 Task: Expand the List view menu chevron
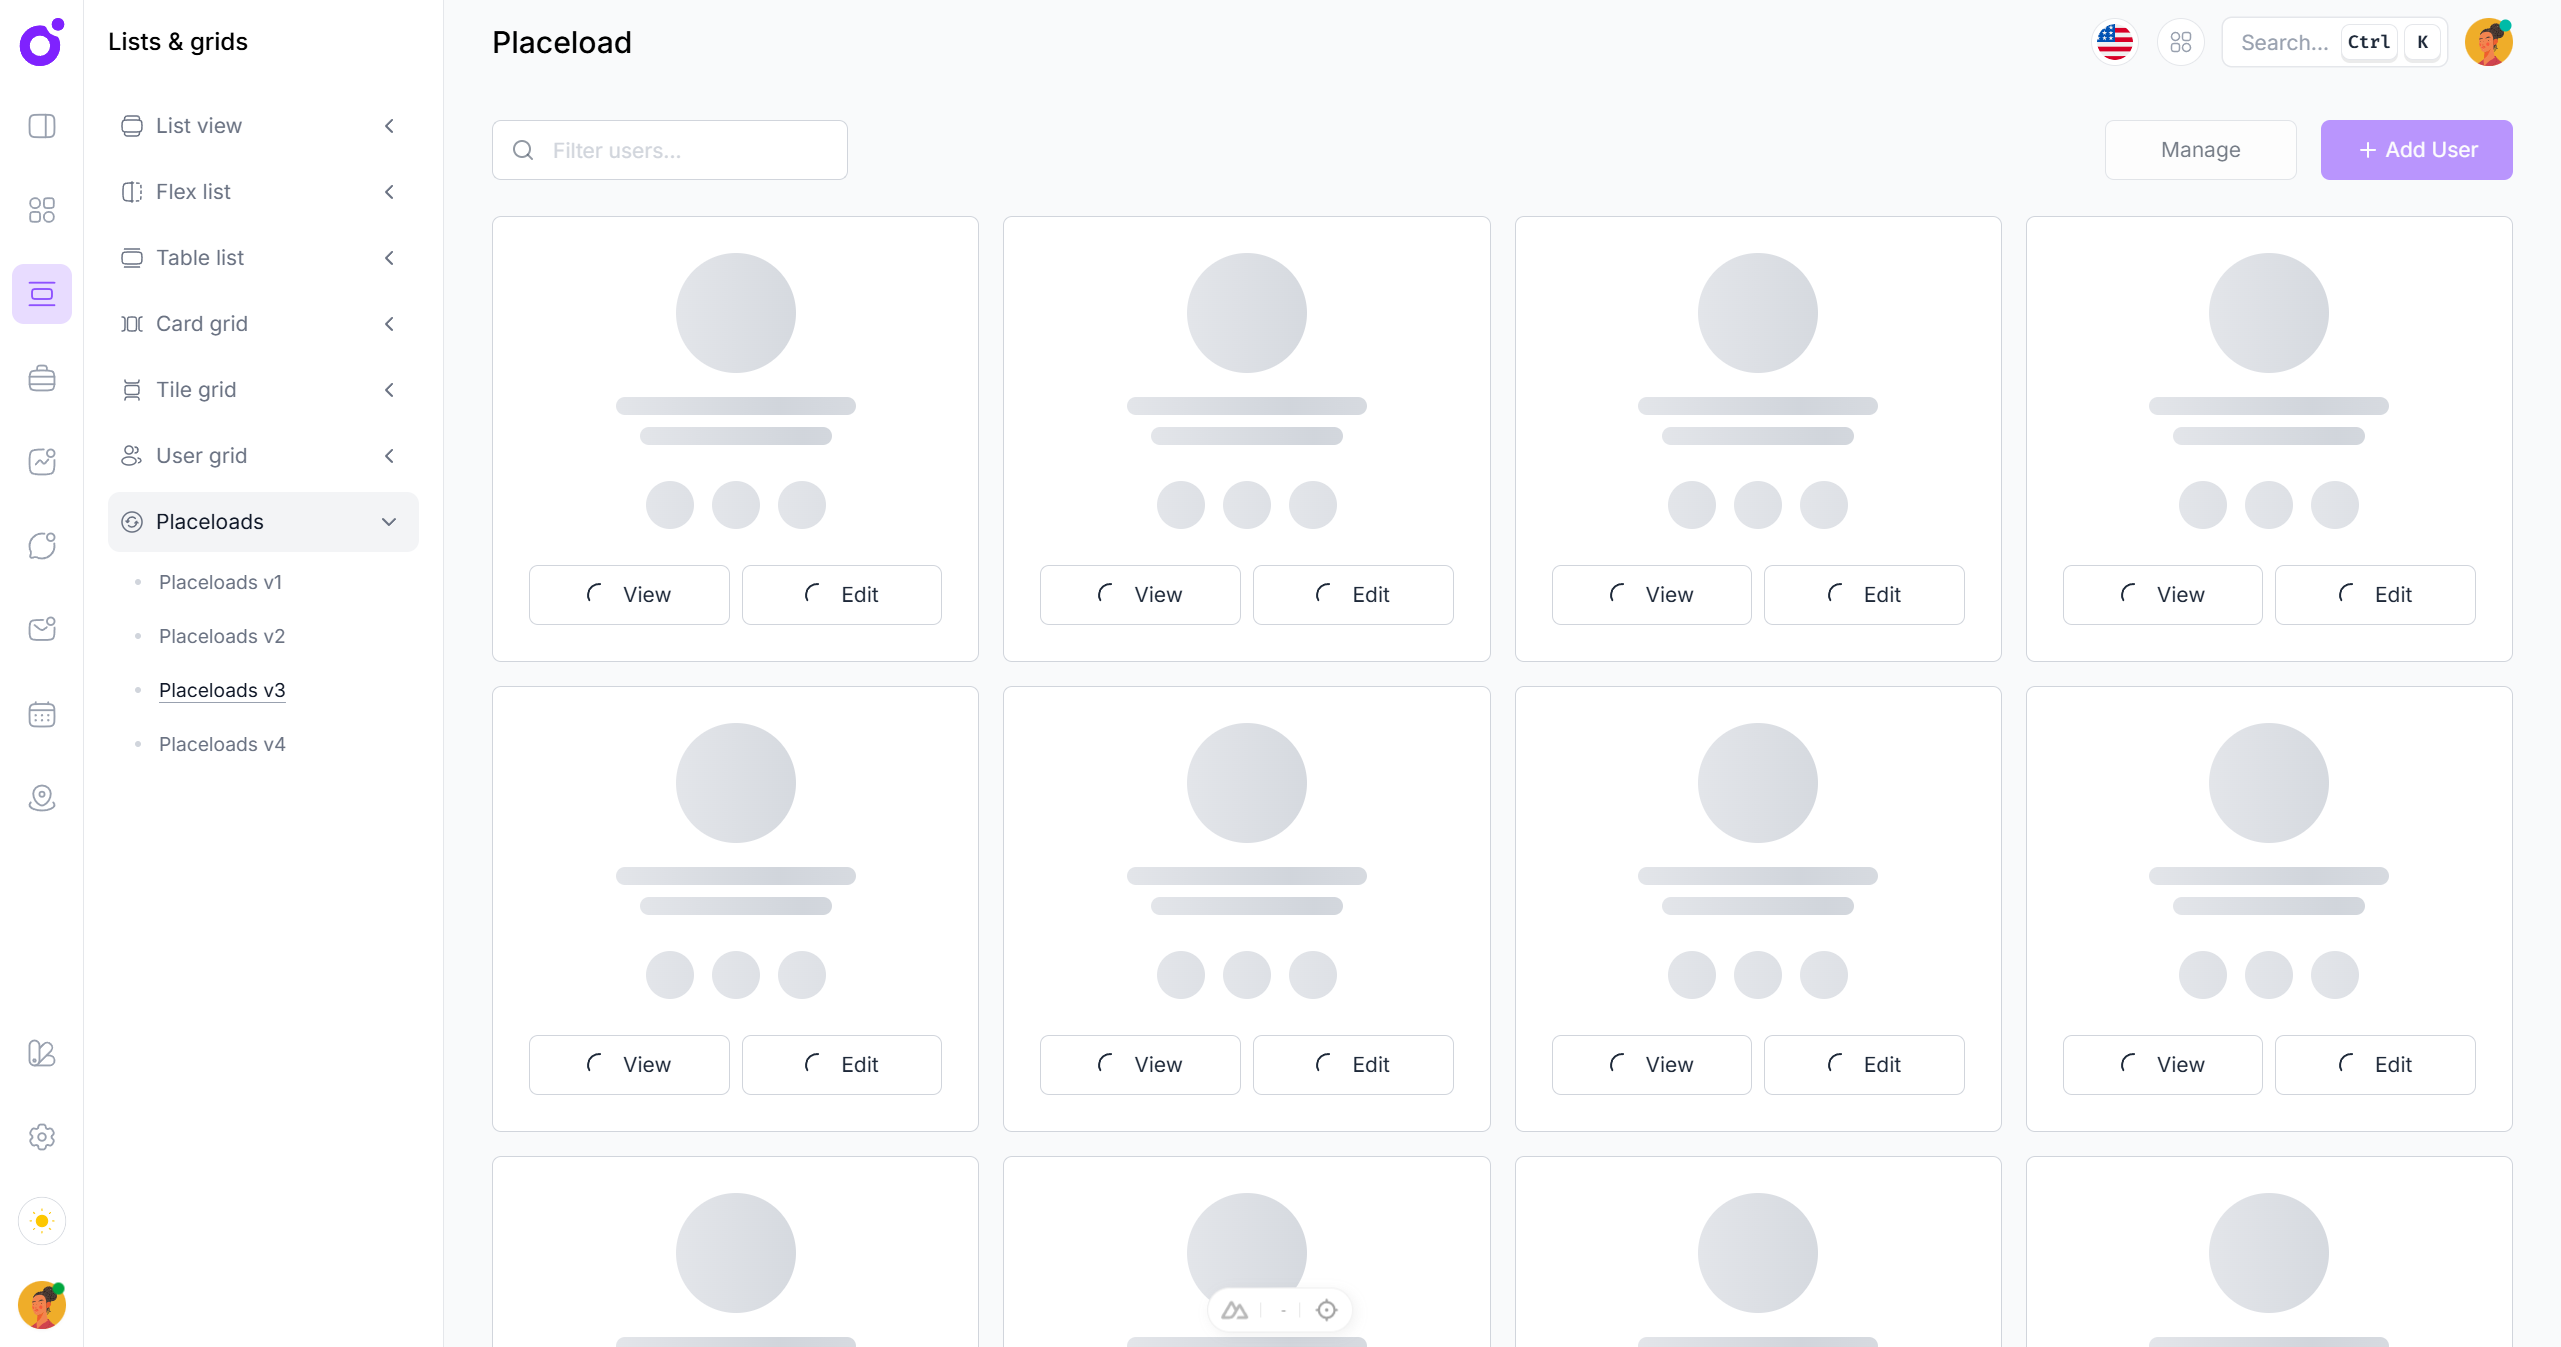click(x=389, y=126)
